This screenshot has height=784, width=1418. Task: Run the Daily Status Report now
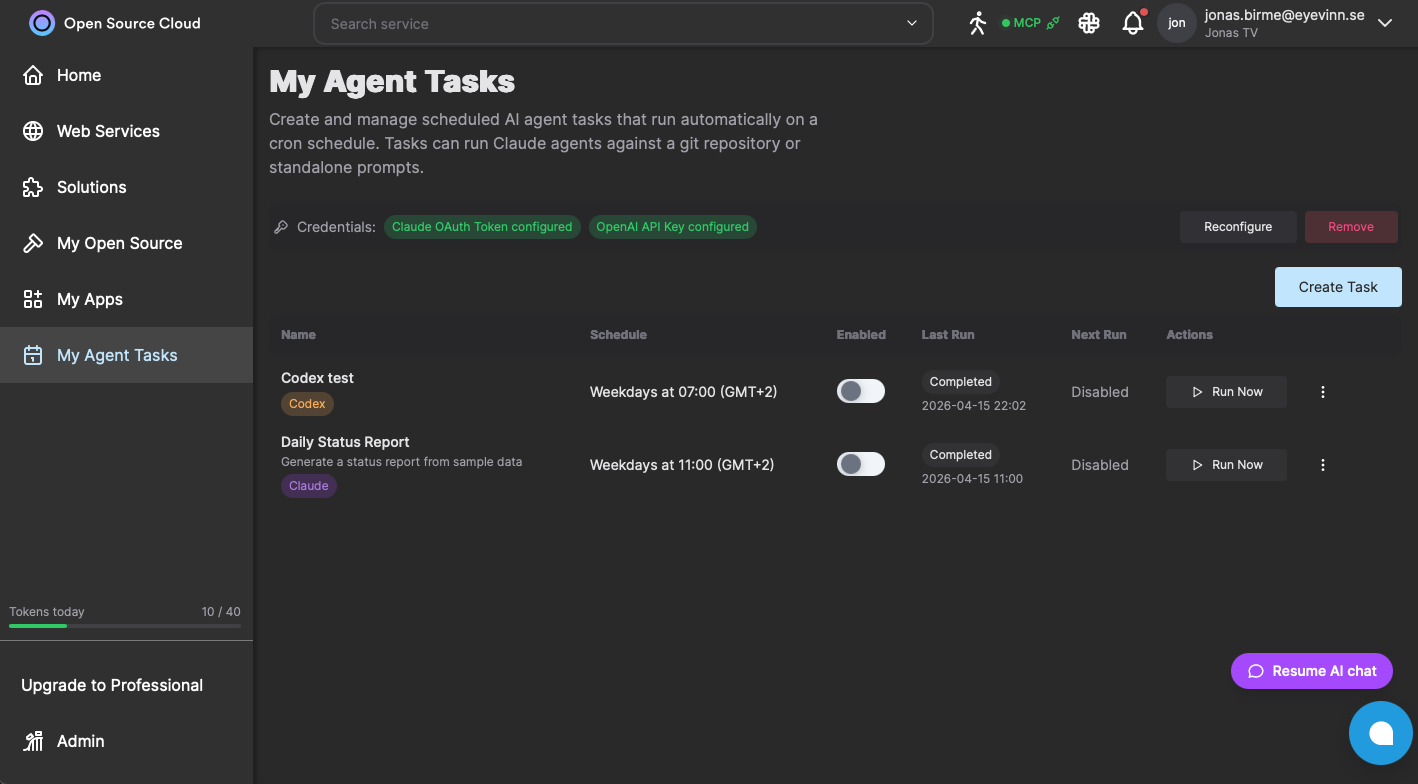1226,464
